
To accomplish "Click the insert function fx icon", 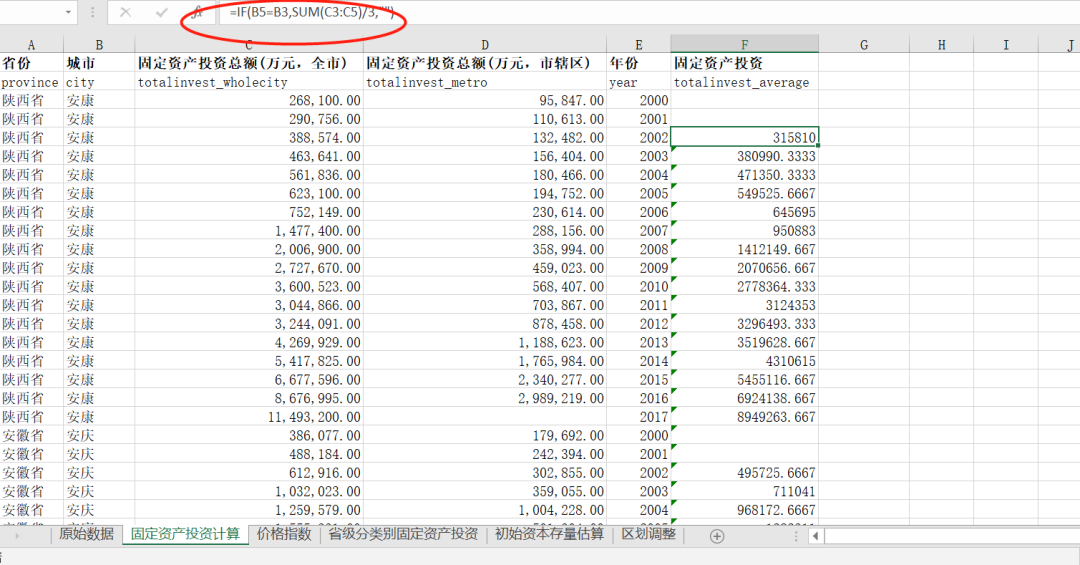I will point(197,12).
